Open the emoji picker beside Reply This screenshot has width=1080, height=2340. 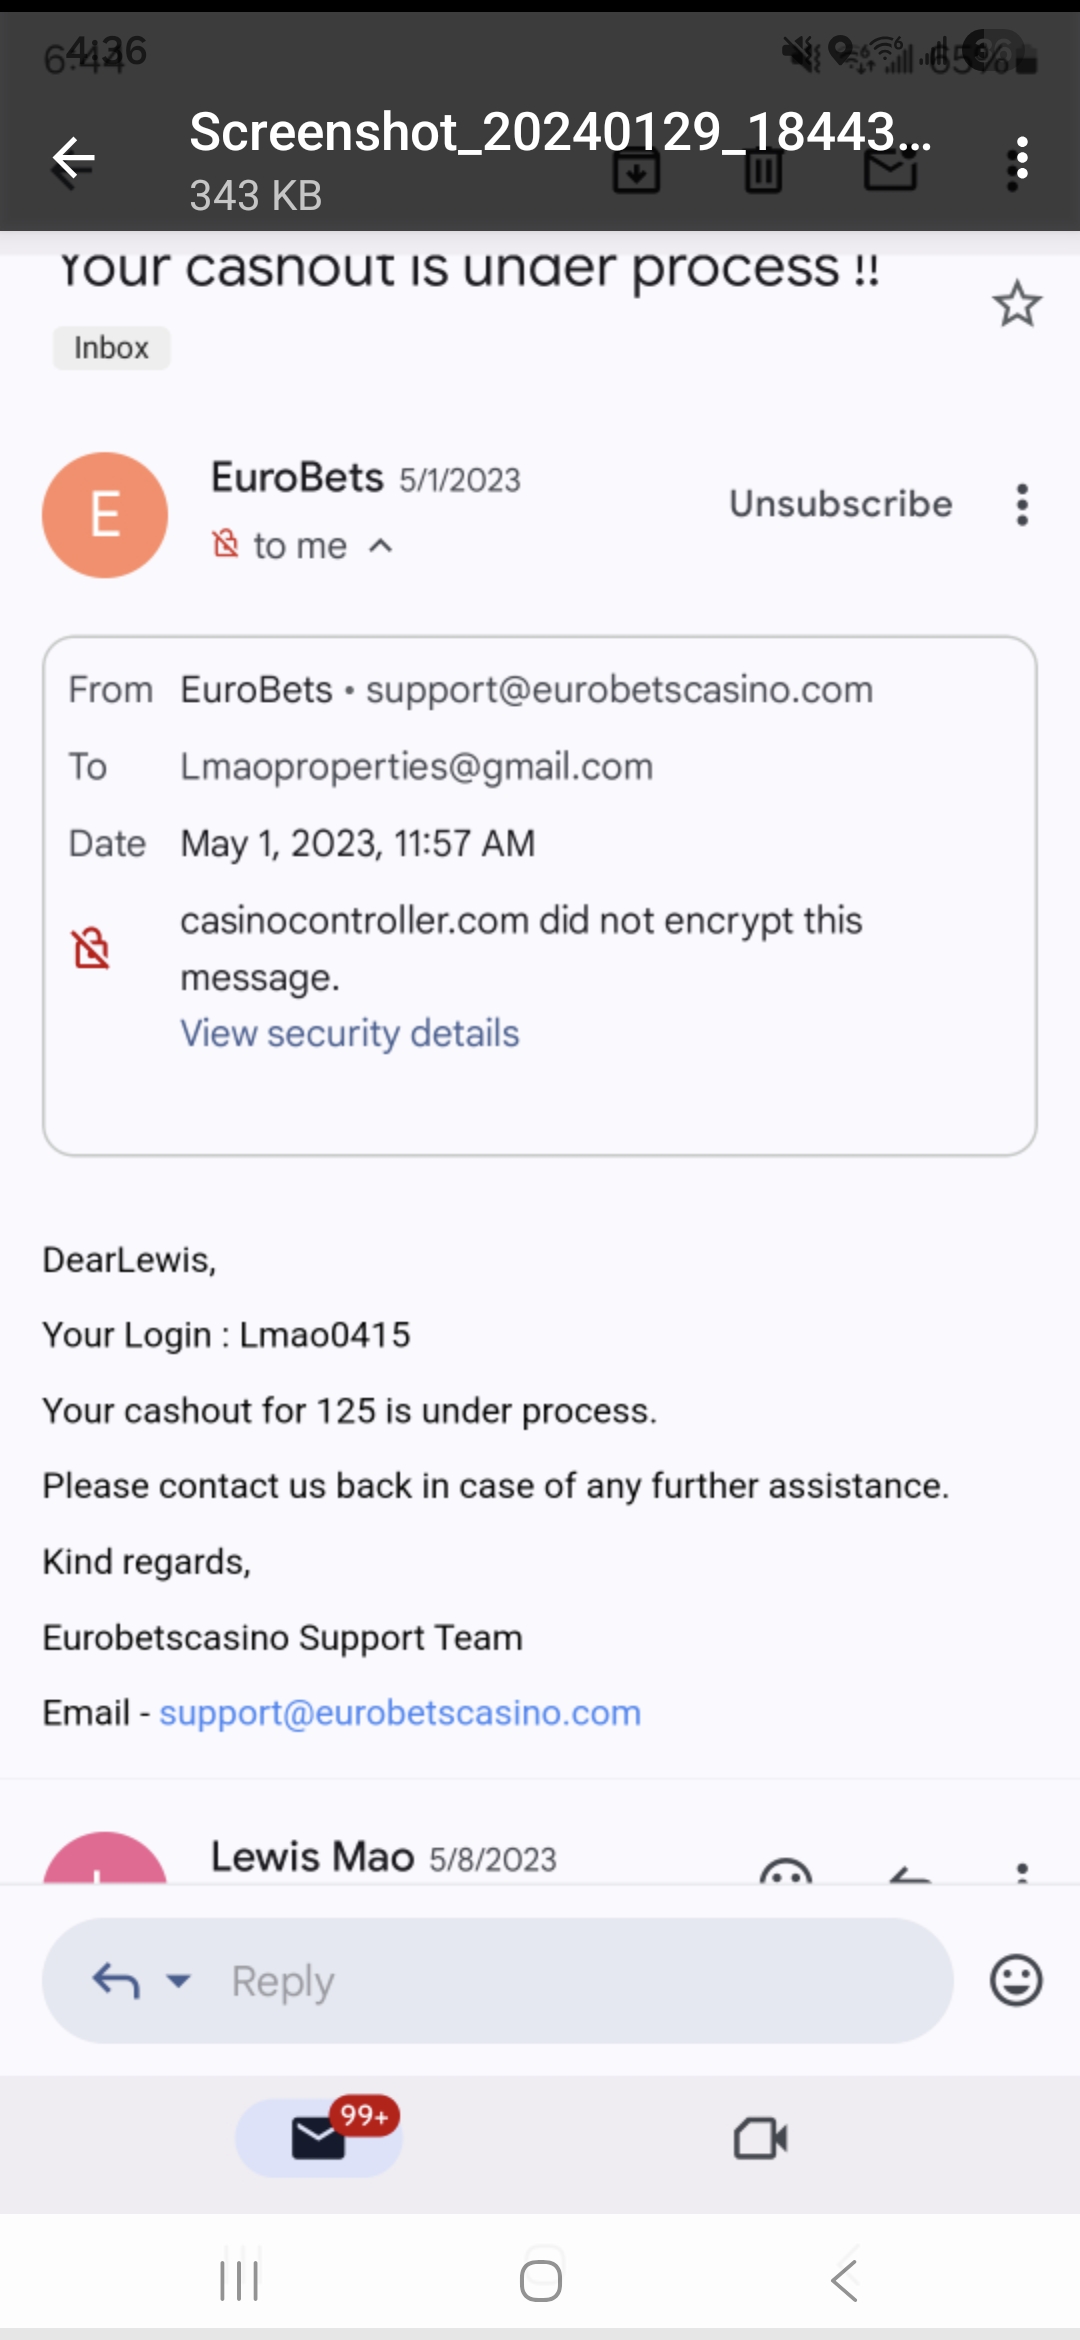1016,1980
